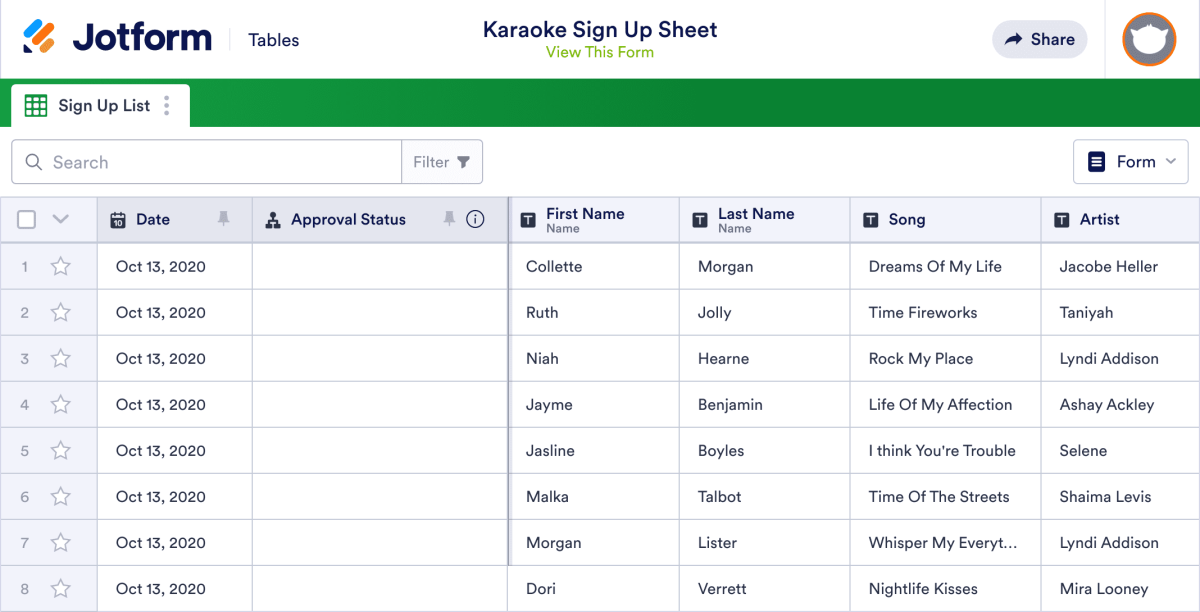1200x612 pixels.
Task: Click the info icon beside Approval Status
Action: click(x=475, y=219)
